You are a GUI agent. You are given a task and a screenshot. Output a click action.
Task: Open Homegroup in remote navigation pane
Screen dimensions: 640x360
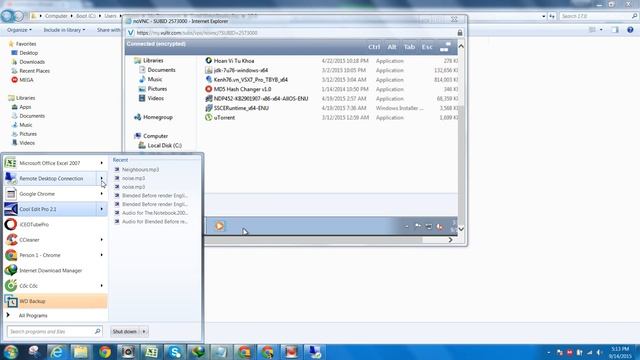point(158,117)
